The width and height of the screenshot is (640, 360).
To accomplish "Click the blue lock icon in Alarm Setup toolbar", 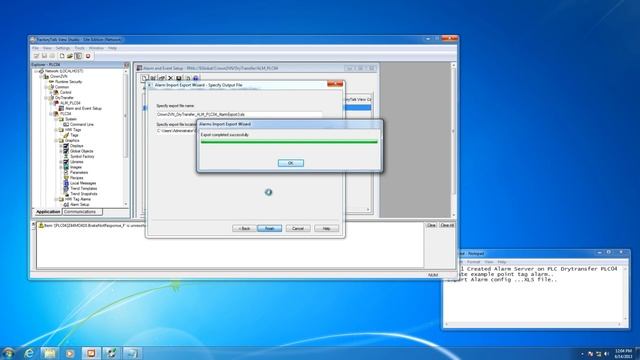I will [196, 78].
